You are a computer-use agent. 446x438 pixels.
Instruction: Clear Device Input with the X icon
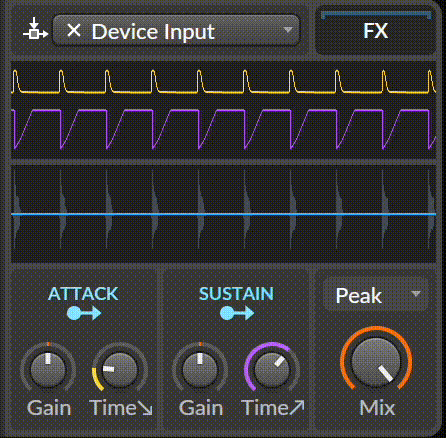(x=74, y=31)
